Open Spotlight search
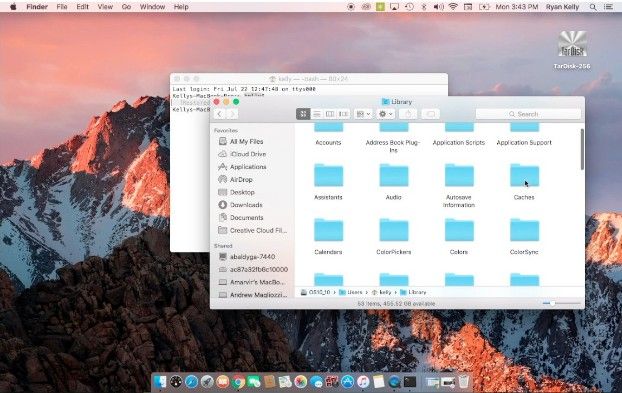The height and width of the screenshot is (393, 622). click(x=593, y=7)
